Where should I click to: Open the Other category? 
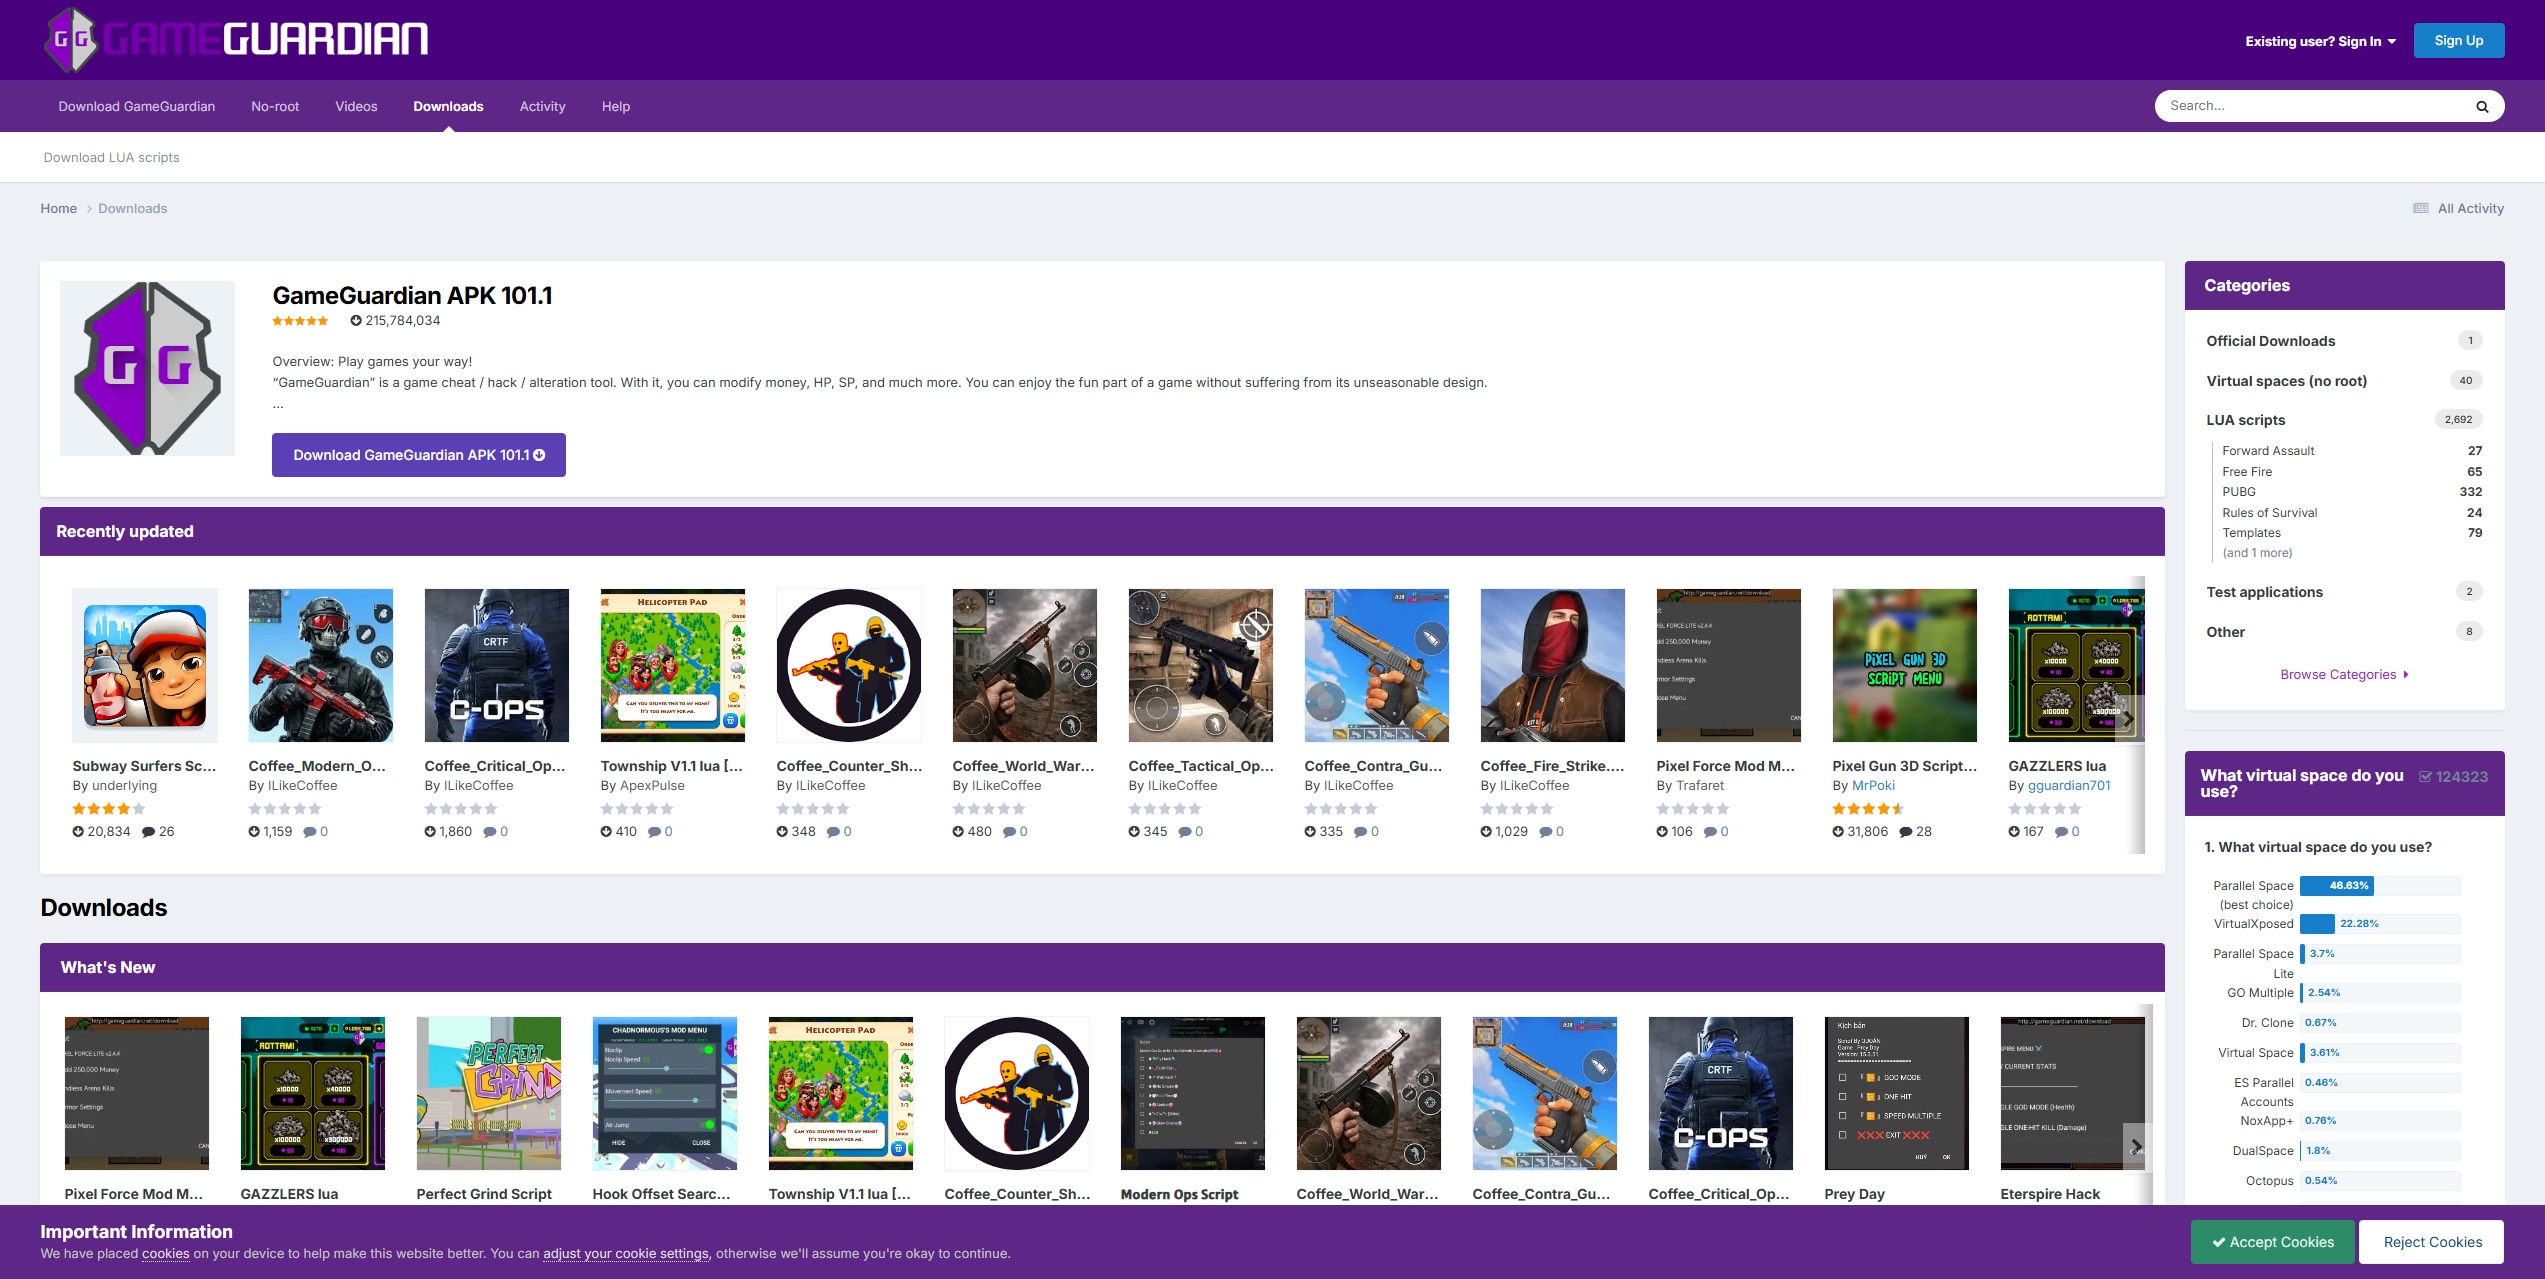(x=2226, y=632)
